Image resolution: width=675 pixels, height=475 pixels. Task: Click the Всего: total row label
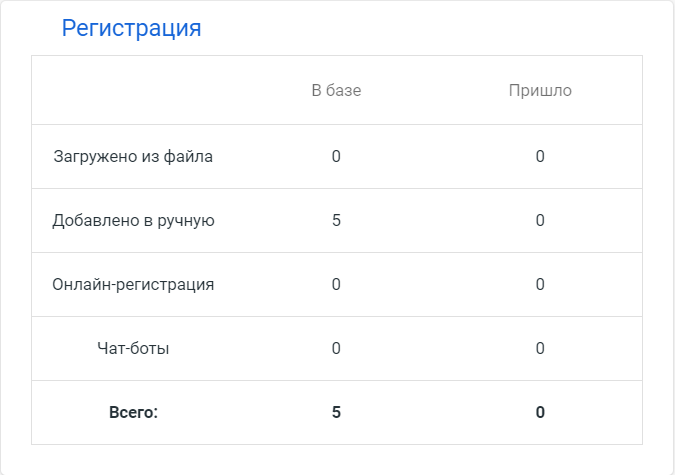pyautogui.click(x=133, y=412)
